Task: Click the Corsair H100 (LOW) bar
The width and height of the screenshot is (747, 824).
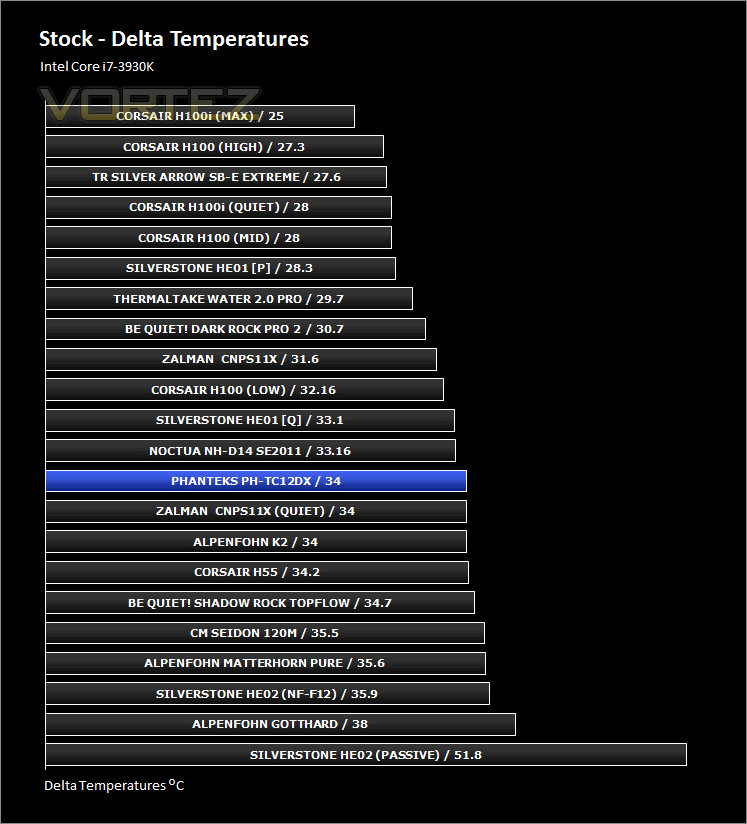Action: [244, 390]
